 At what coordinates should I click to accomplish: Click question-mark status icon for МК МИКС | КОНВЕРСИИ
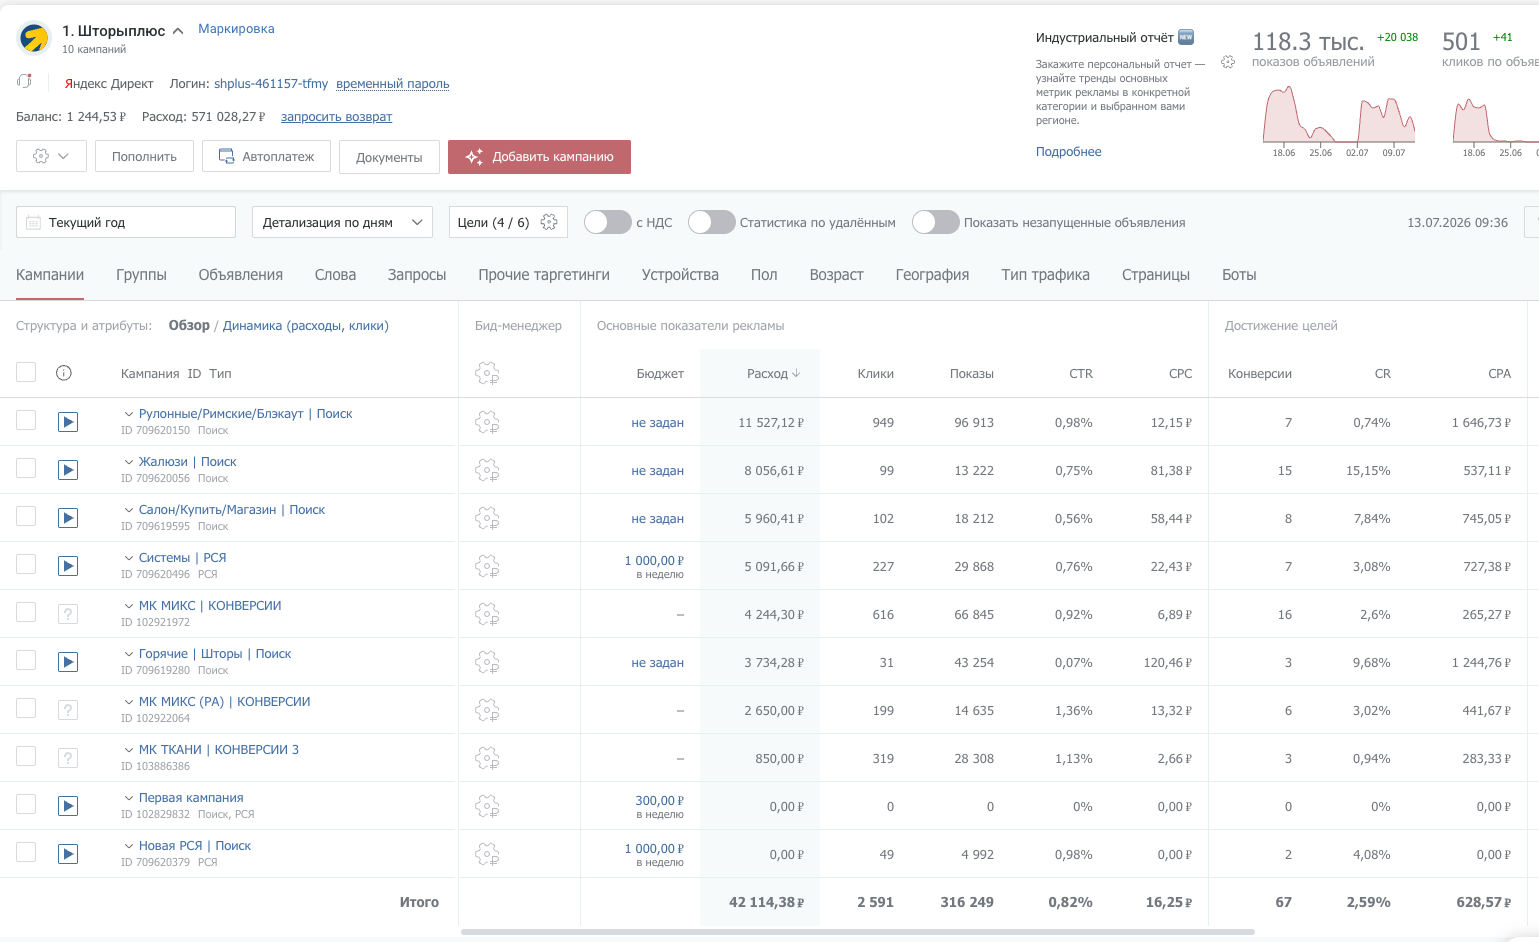(68, 614)
